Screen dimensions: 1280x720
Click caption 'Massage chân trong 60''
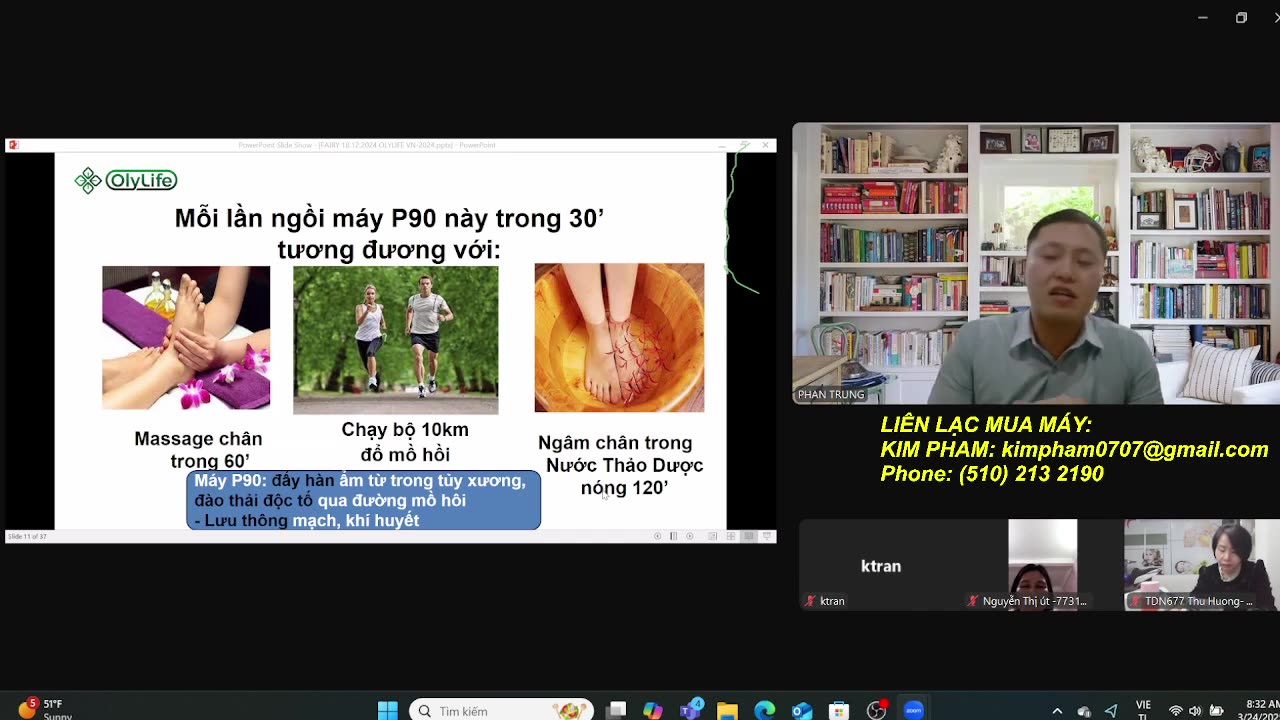pos(198,450)
